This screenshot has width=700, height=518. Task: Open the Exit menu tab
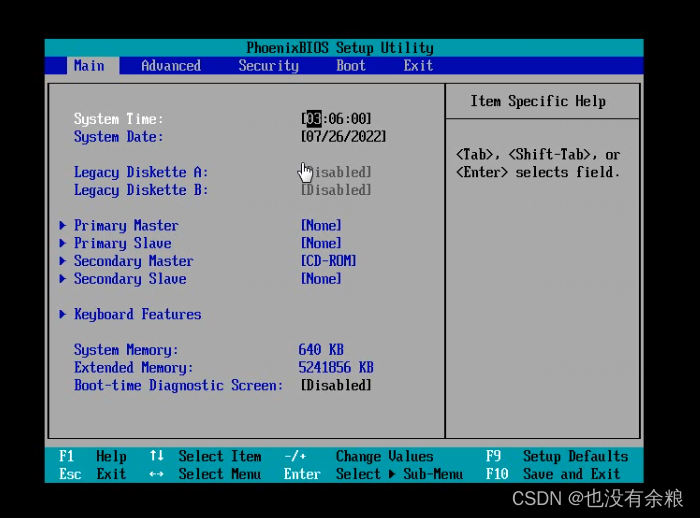click(418, 66)
